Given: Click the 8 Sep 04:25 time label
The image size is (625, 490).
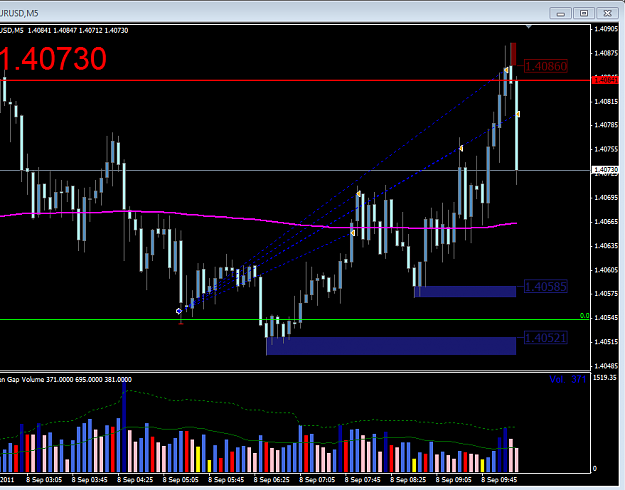Looking at the screenshot, I should (x=135, y=480).
